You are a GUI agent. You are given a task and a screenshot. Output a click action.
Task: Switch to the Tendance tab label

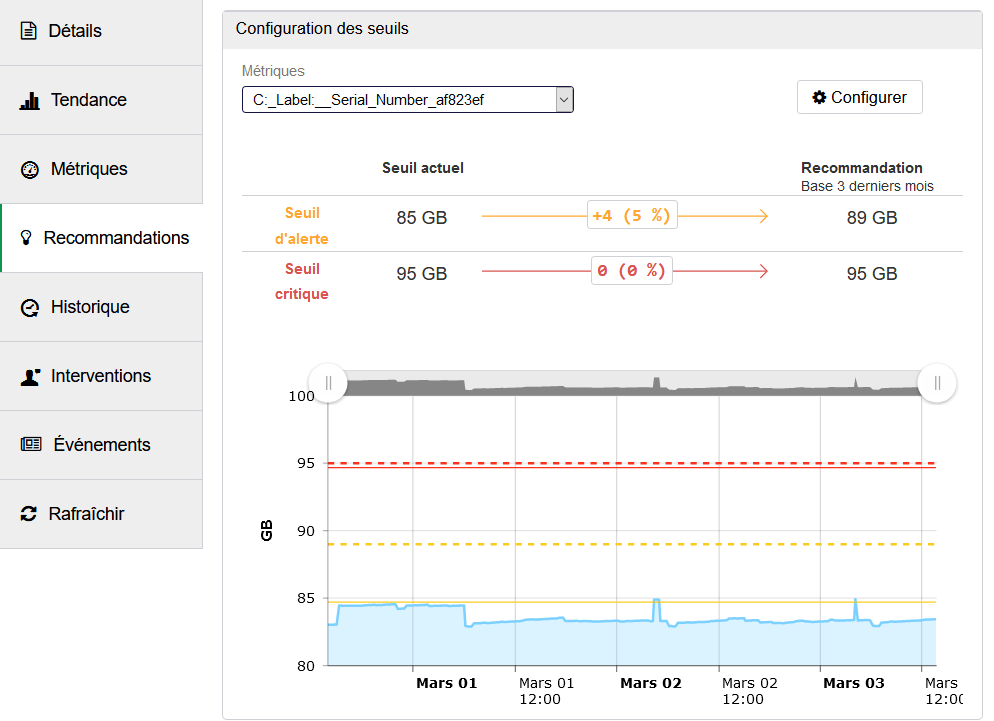tap(89, 100)
